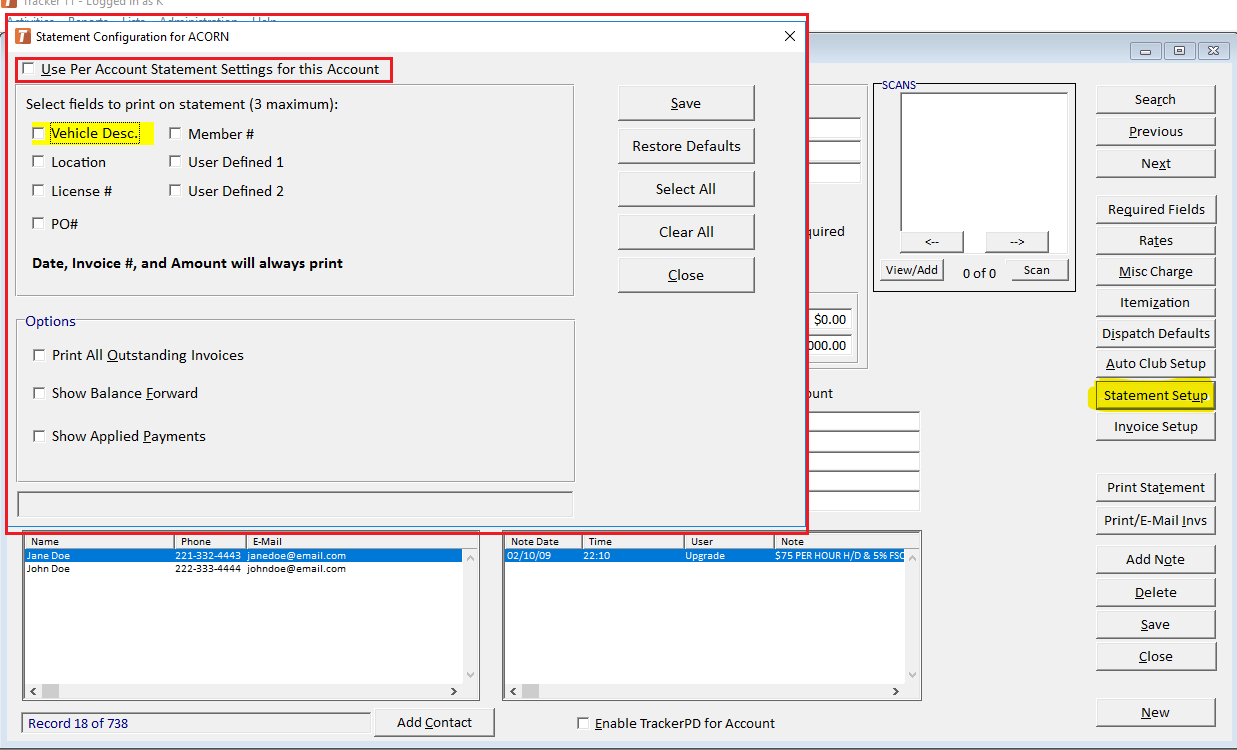The width and height of the screenshot is (1237, 750).
Task: Click the New button
Action: pyautogui.click(x=1155, y=712)
